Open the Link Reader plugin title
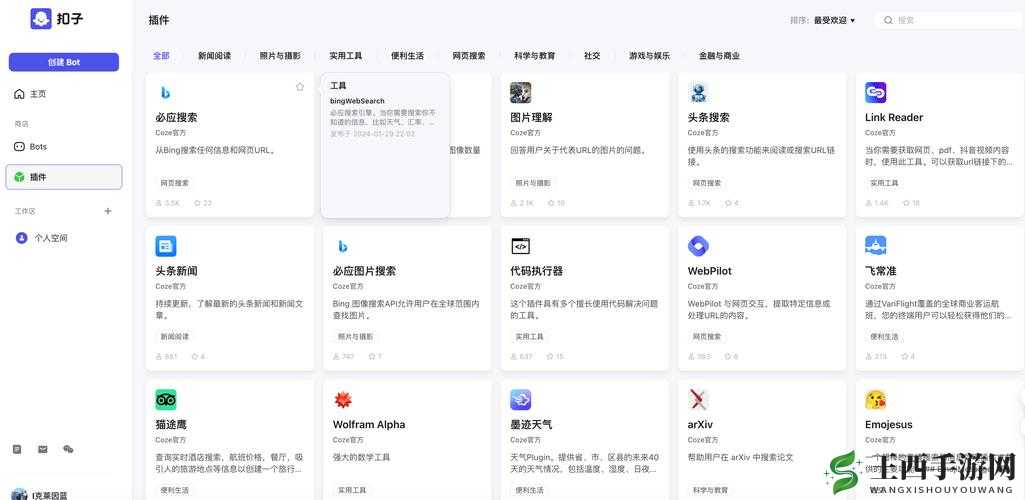Image resolution: width=1025 pixels, height=500 pixels. point(894,118)
